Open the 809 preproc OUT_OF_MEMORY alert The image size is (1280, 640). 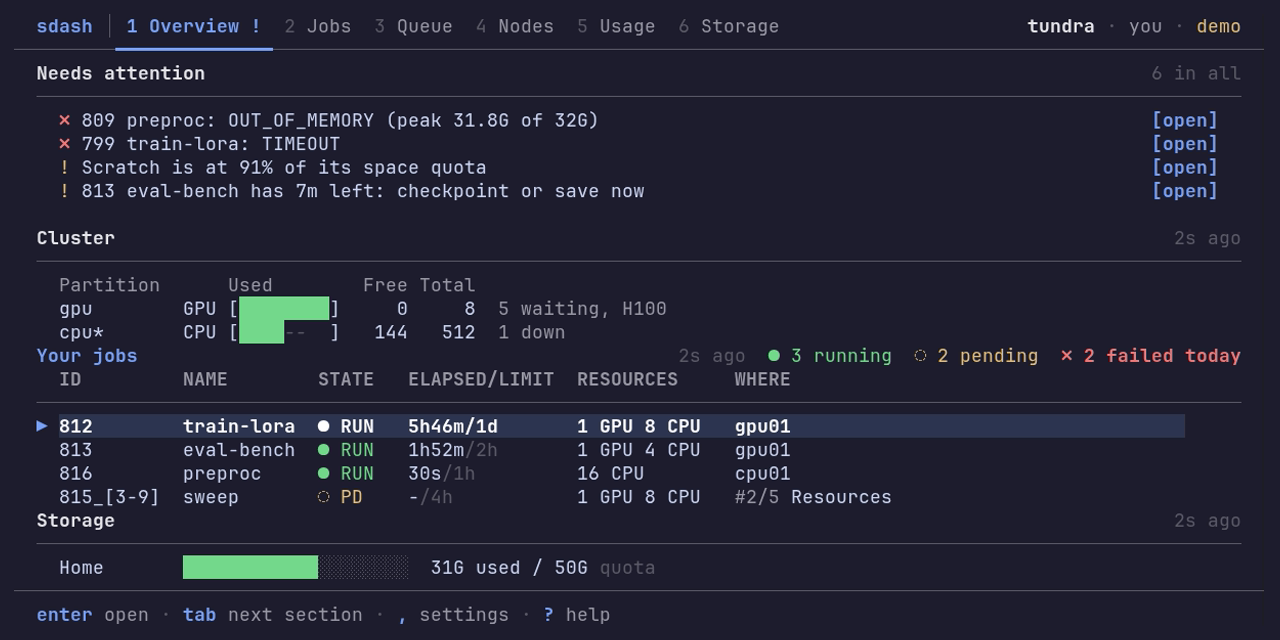point(1185,120)
